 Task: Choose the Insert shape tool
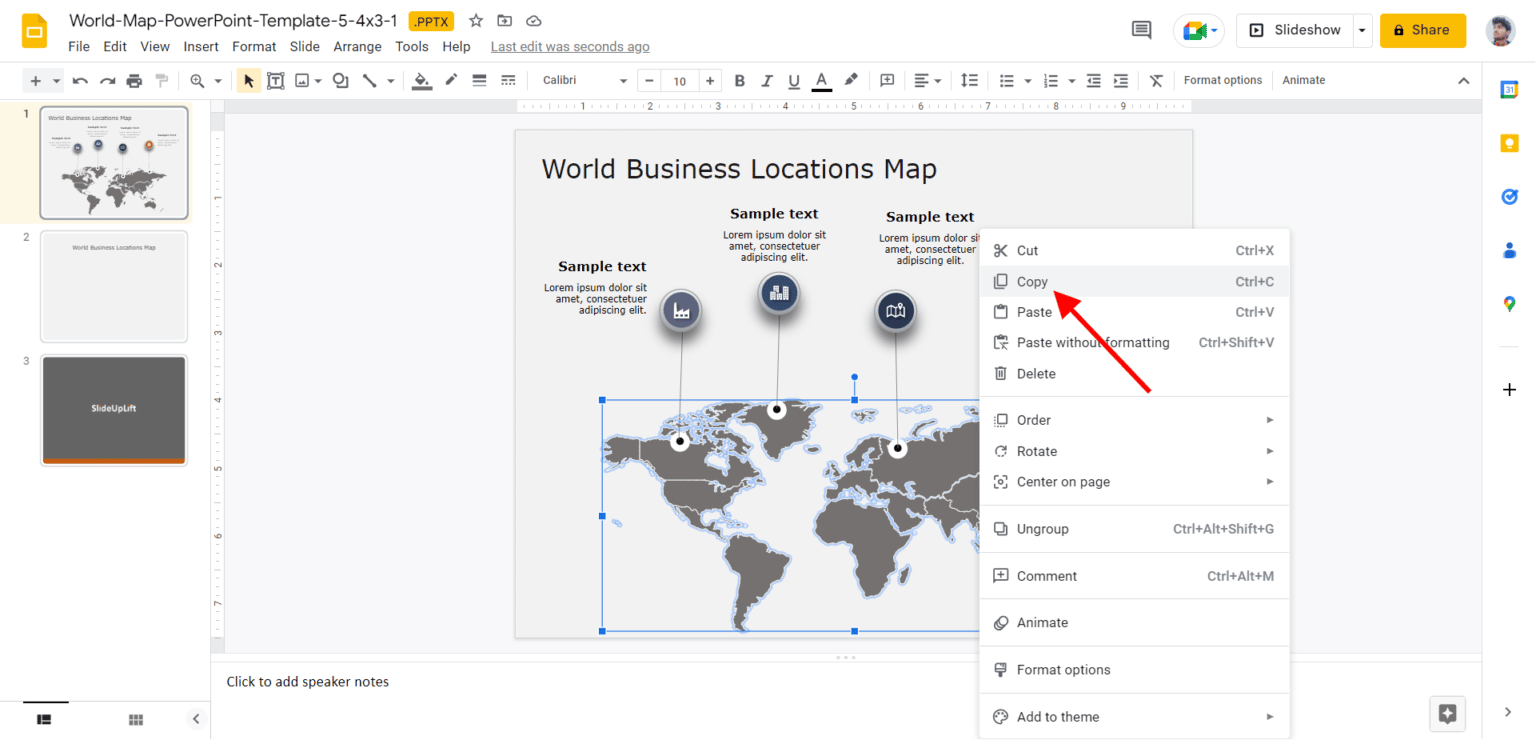point(340,80)
